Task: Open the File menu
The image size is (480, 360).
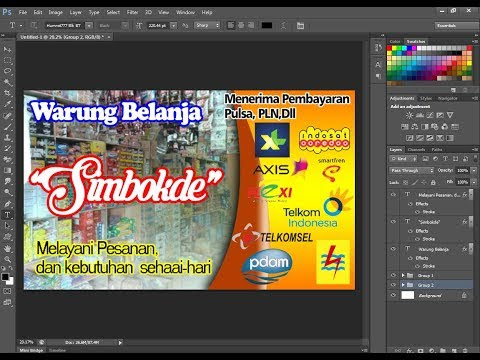Action: pos(23,12)
